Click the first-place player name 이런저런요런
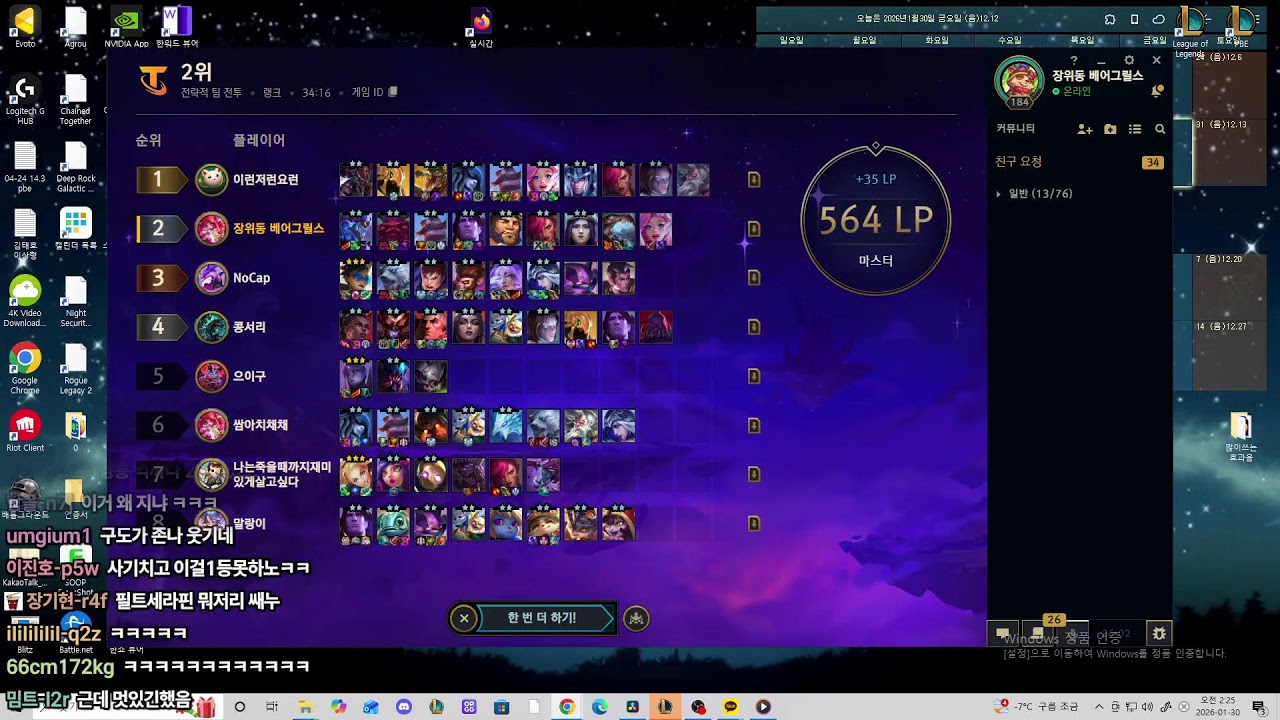 (266, 180)
